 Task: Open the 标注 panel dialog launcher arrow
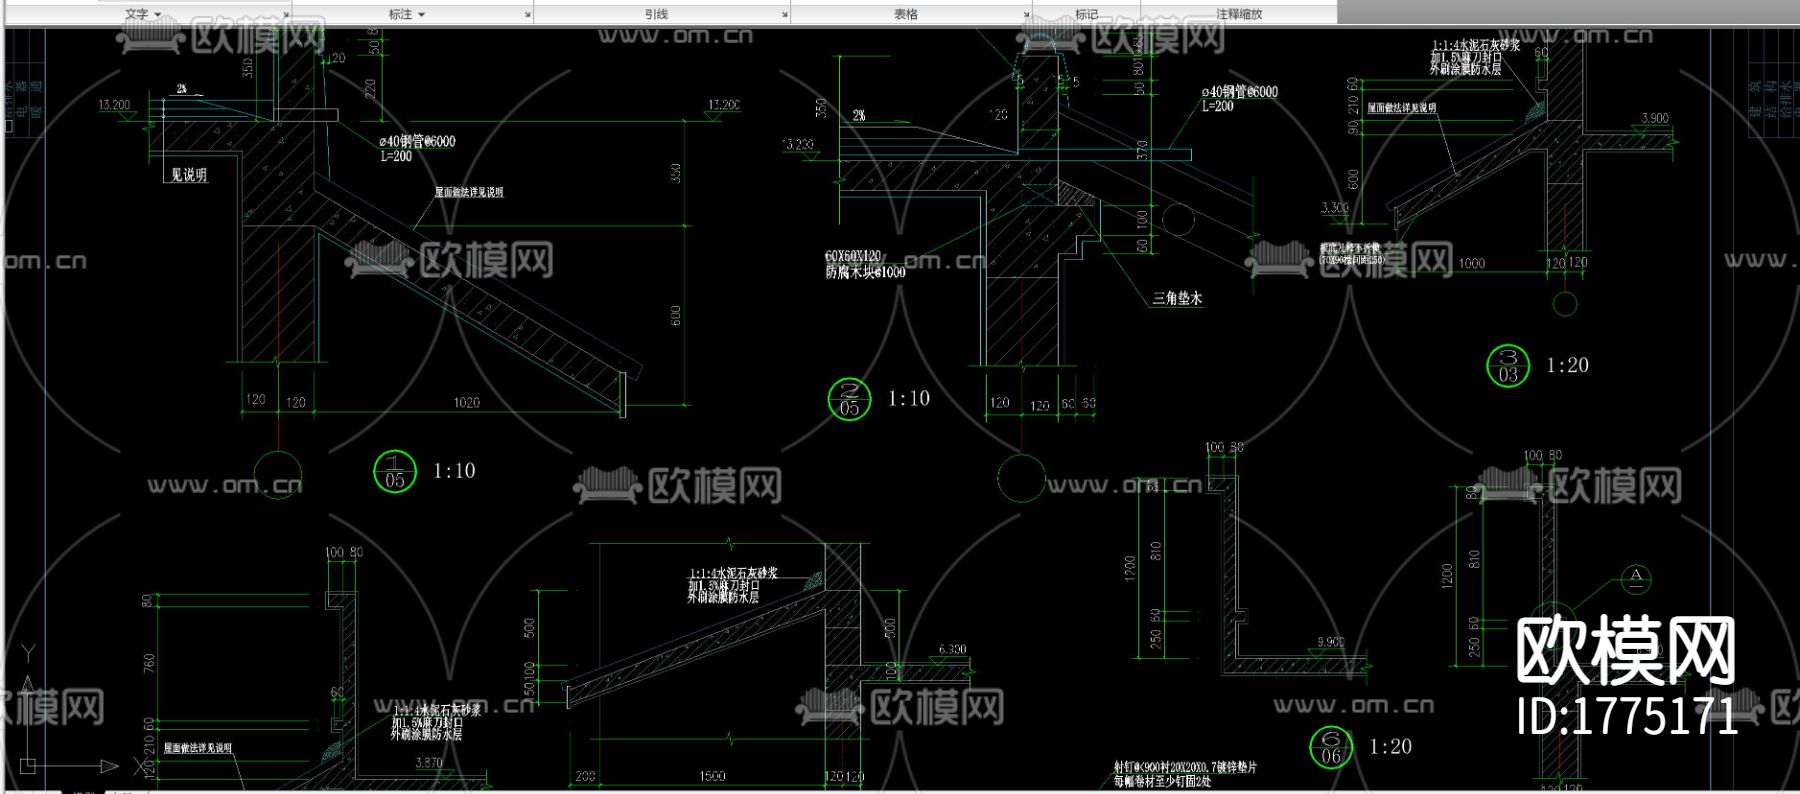[528, 15]
